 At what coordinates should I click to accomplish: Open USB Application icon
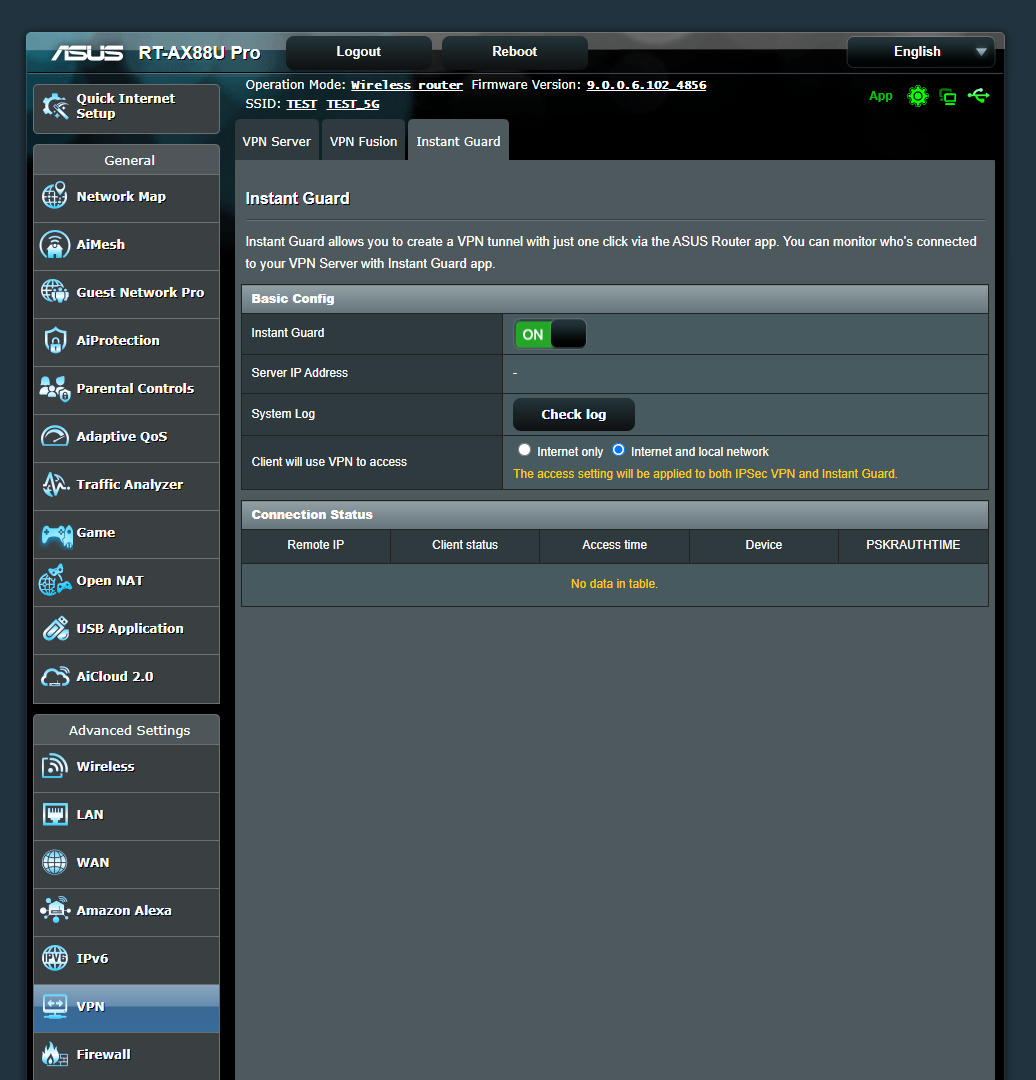click(55, 628)
